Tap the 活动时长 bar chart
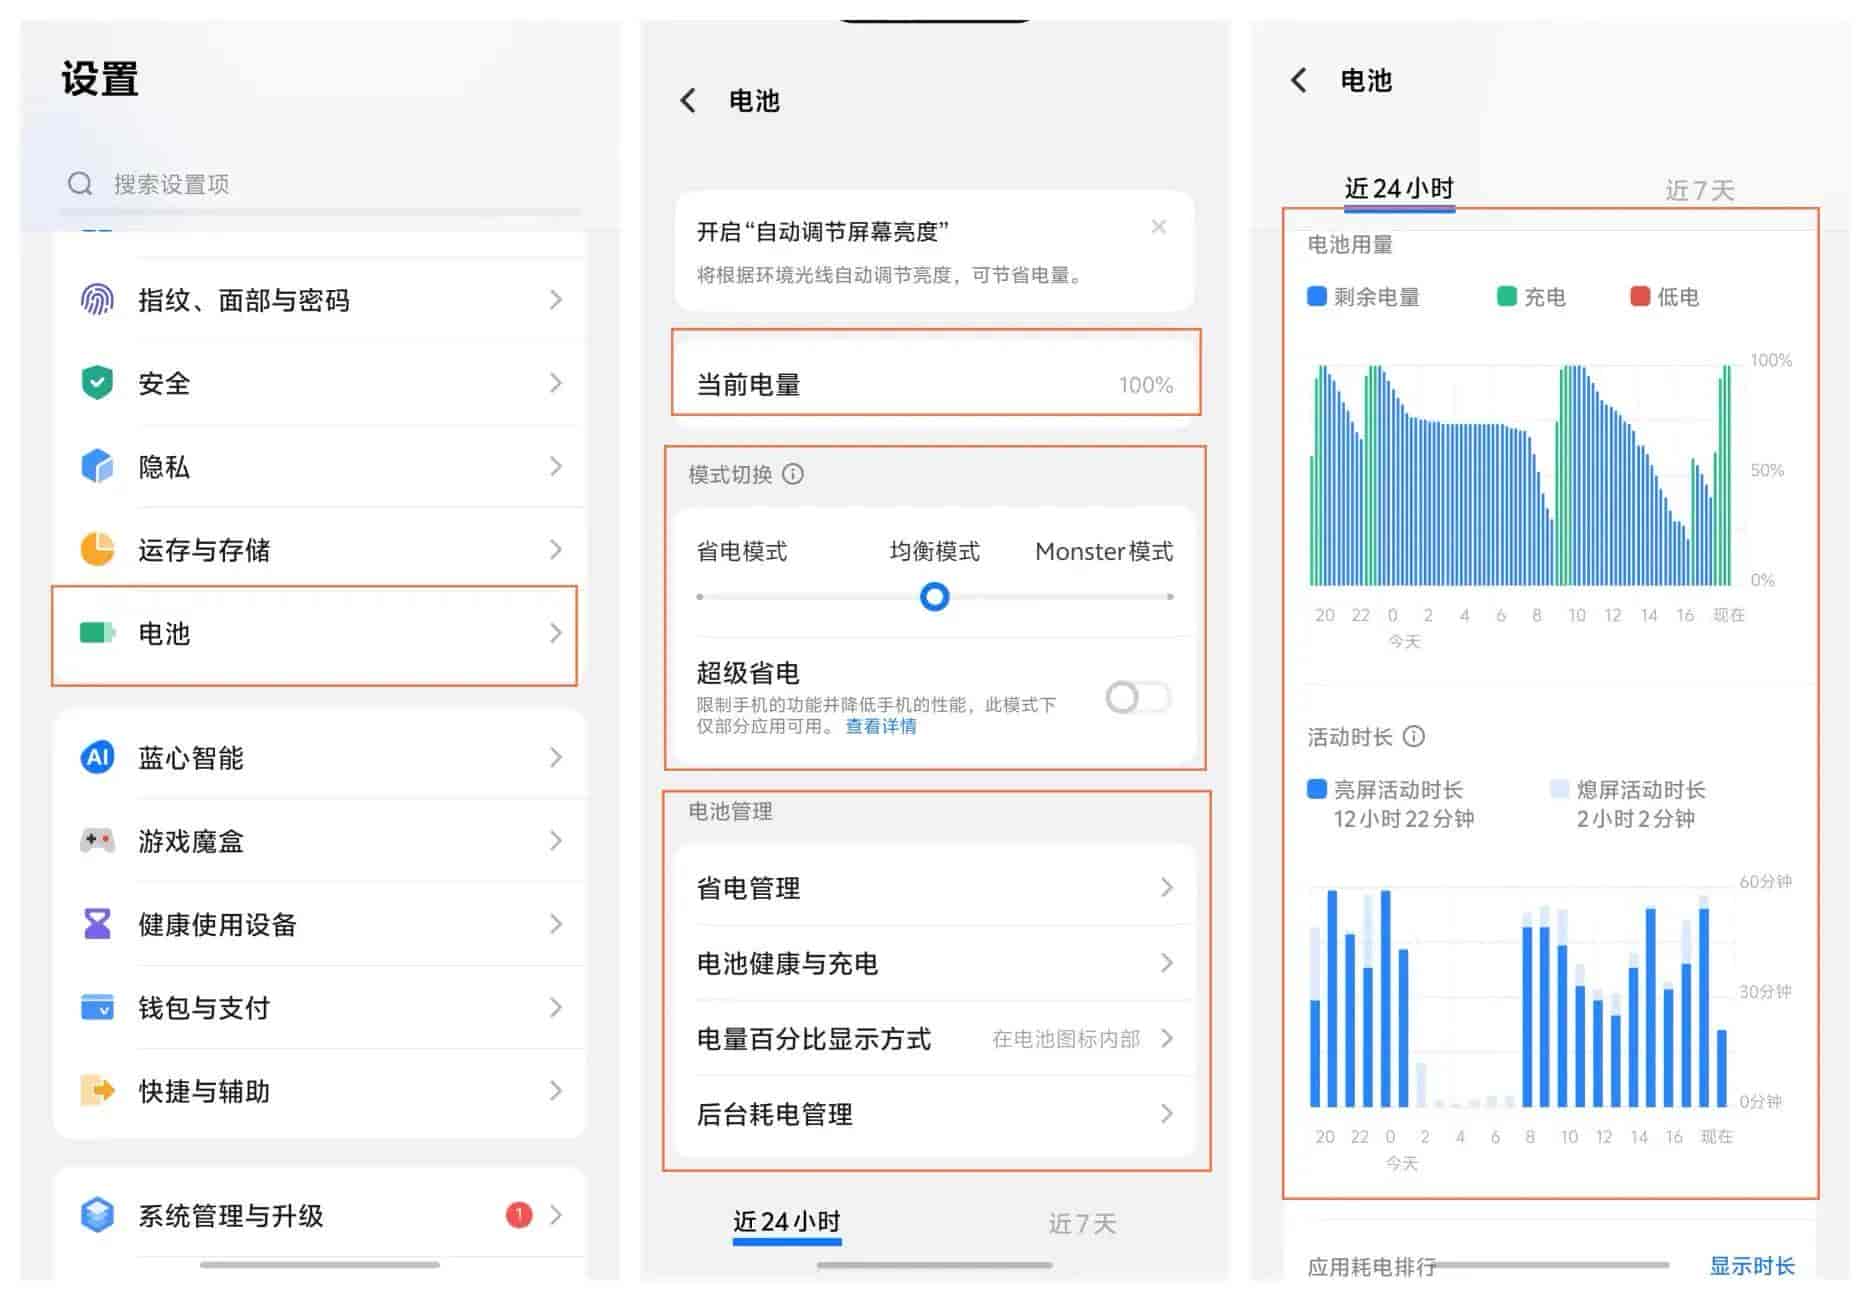The image size is (1870, 1300). point(1520,998)
